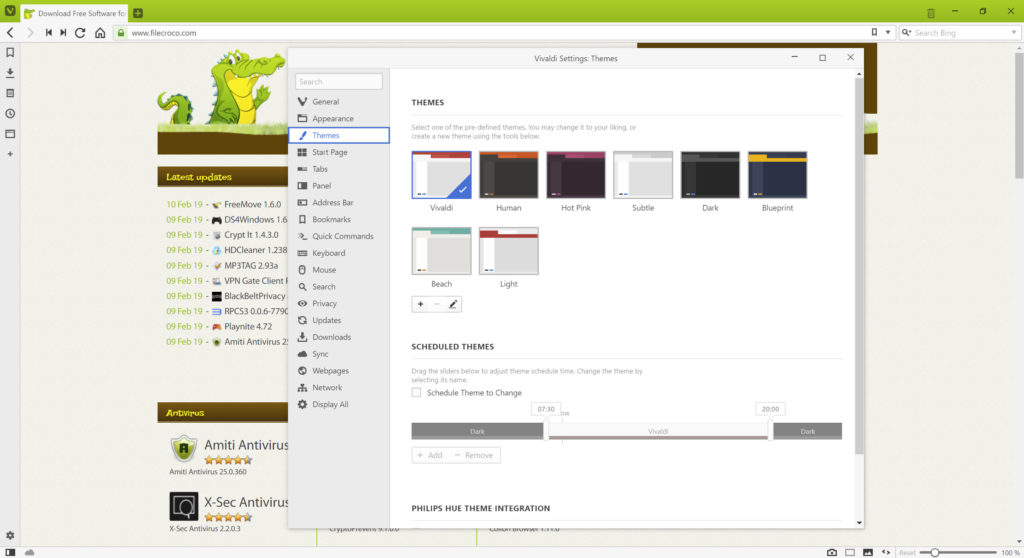Reset the page zoom level

(907, 553)
